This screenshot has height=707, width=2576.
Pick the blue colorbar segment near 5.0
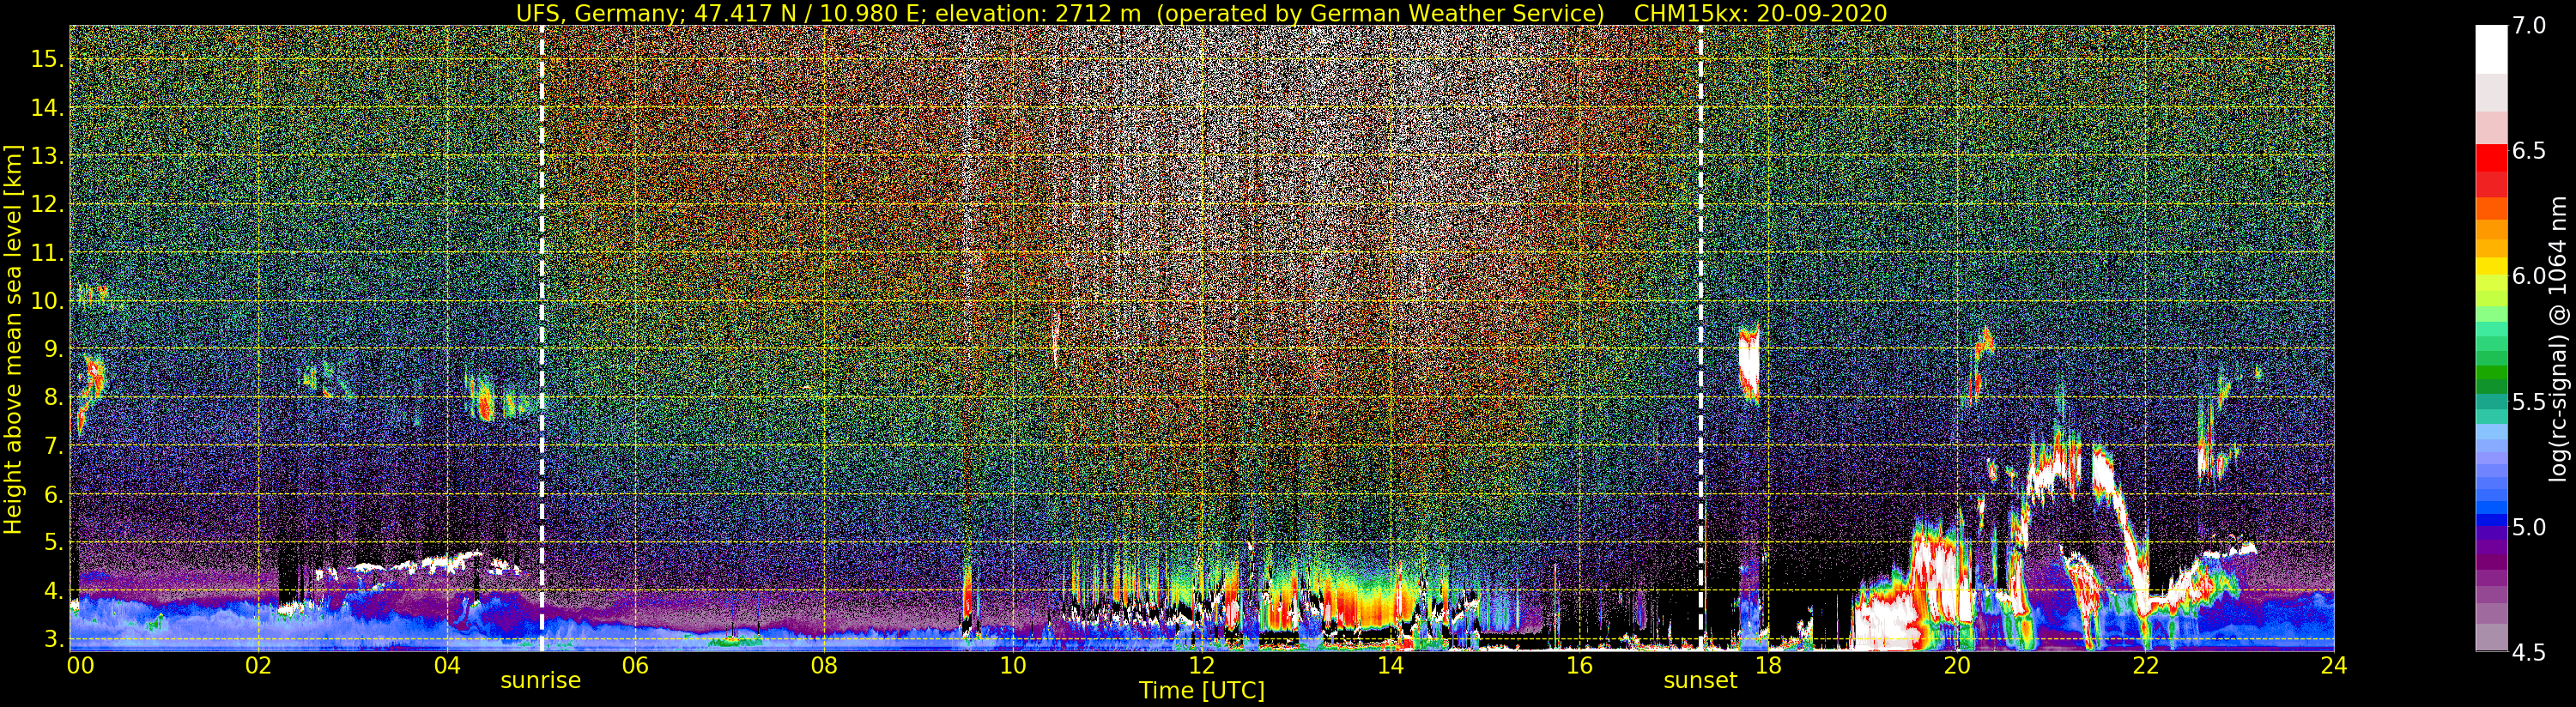tap(2491, 520)
